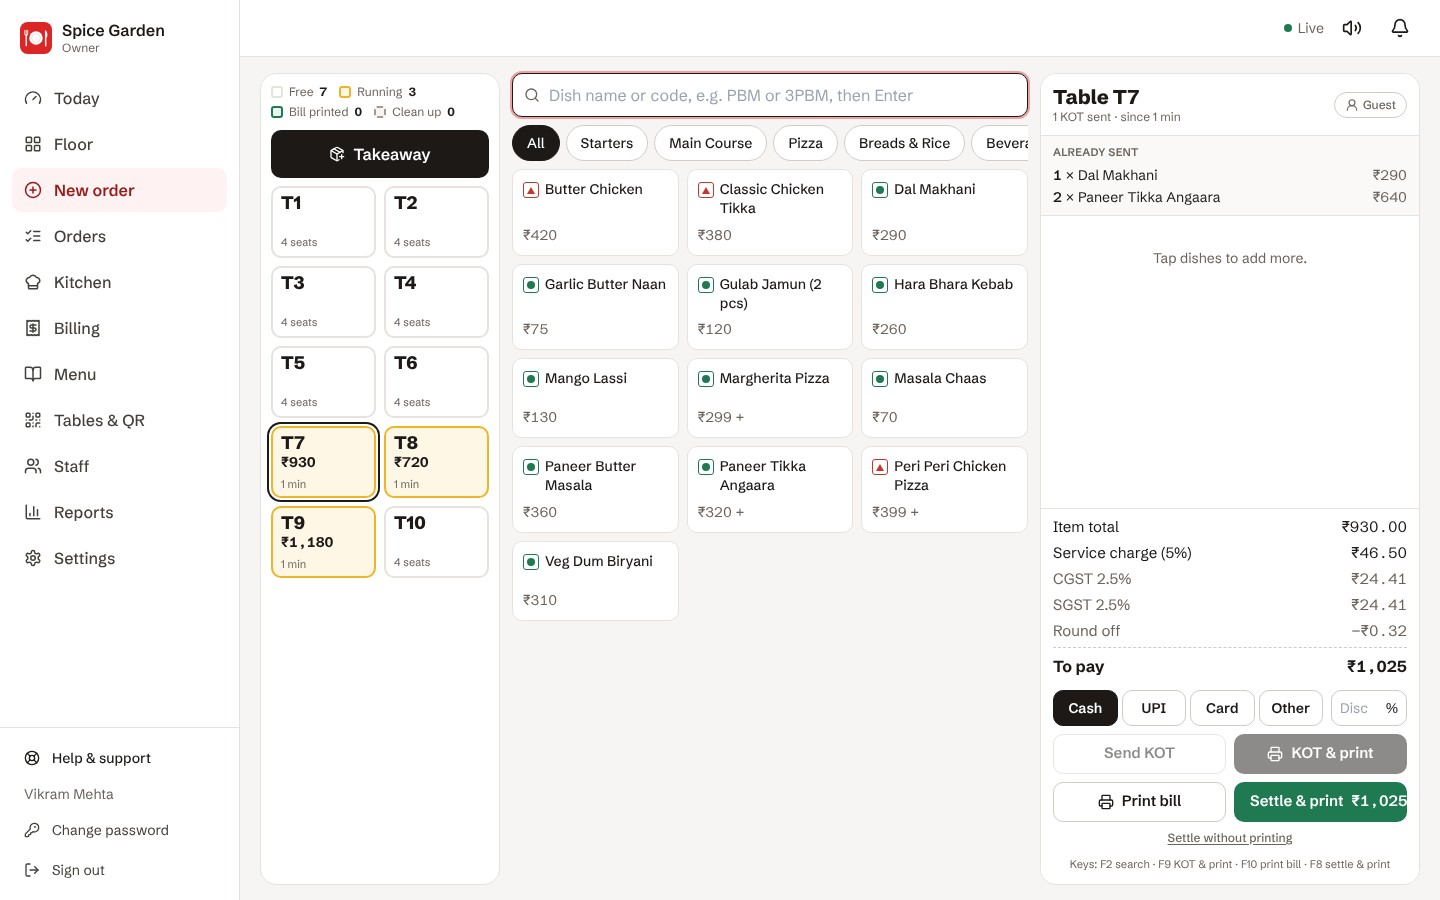Open Help & support
The image size is (1440, 900).
pyautogui.click(x=120, y=758)
